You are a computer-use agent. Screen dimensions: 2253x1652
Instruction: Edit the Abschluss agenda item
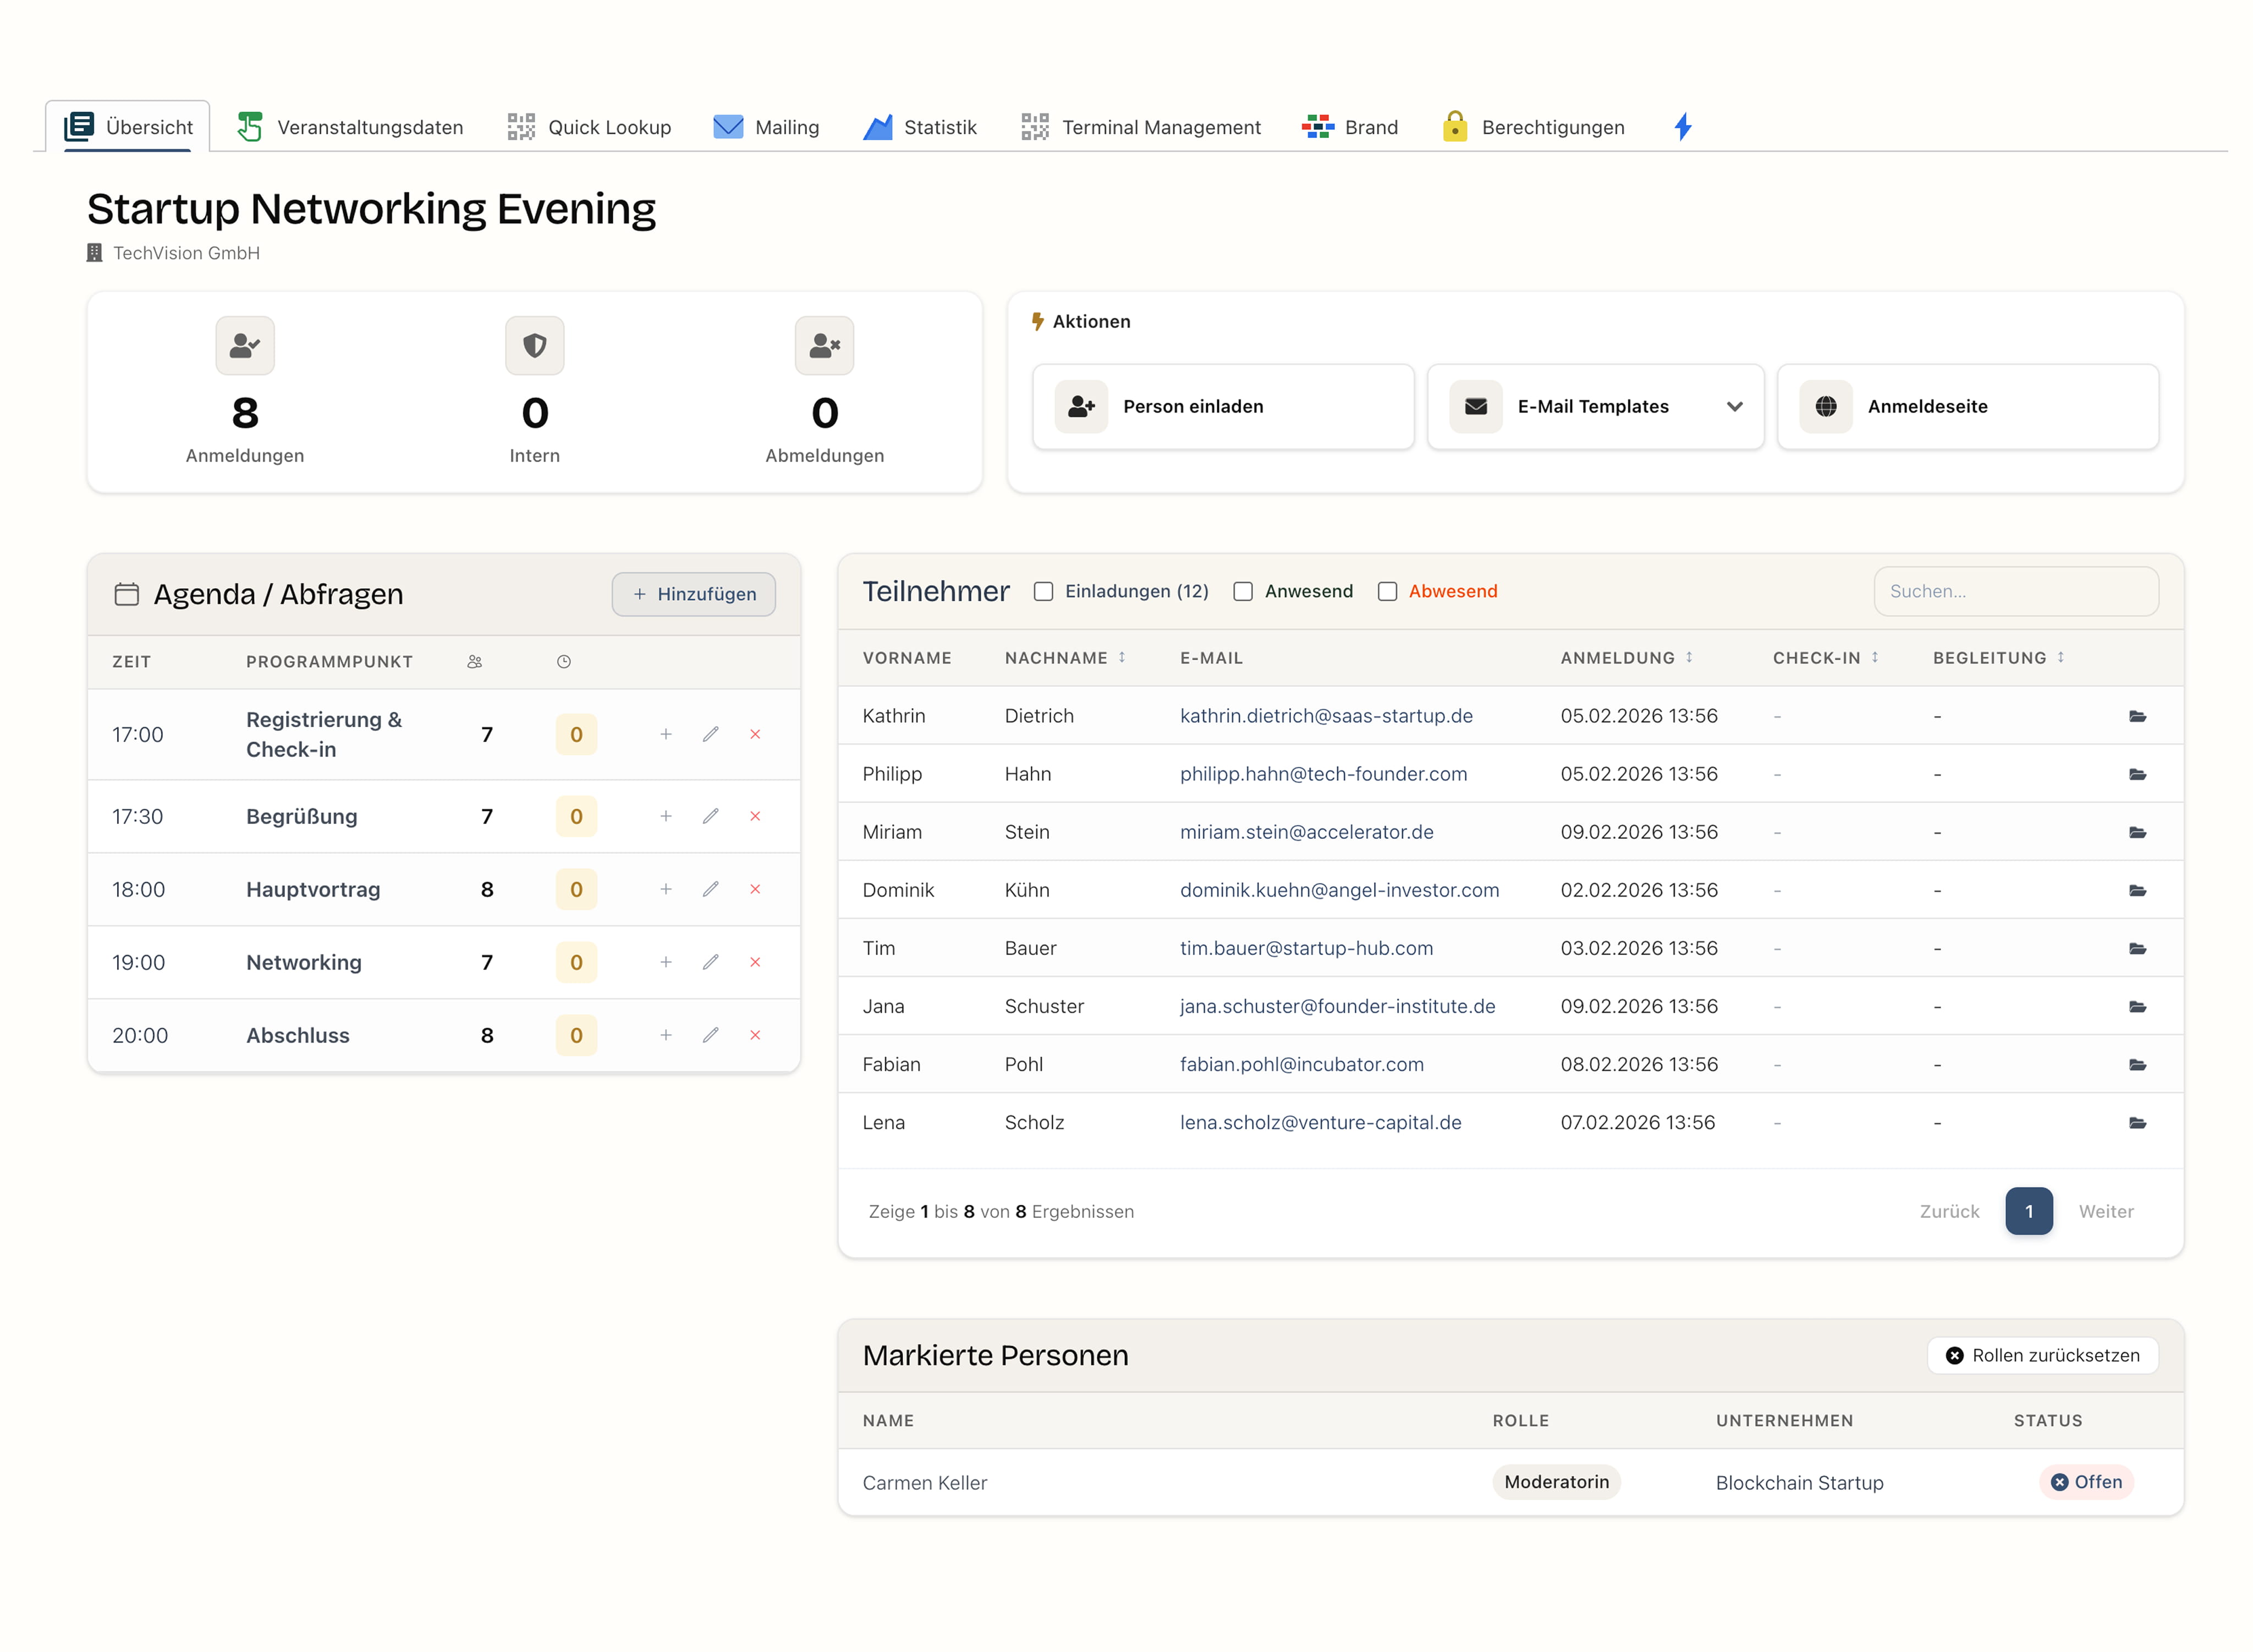click(710, 1035)
